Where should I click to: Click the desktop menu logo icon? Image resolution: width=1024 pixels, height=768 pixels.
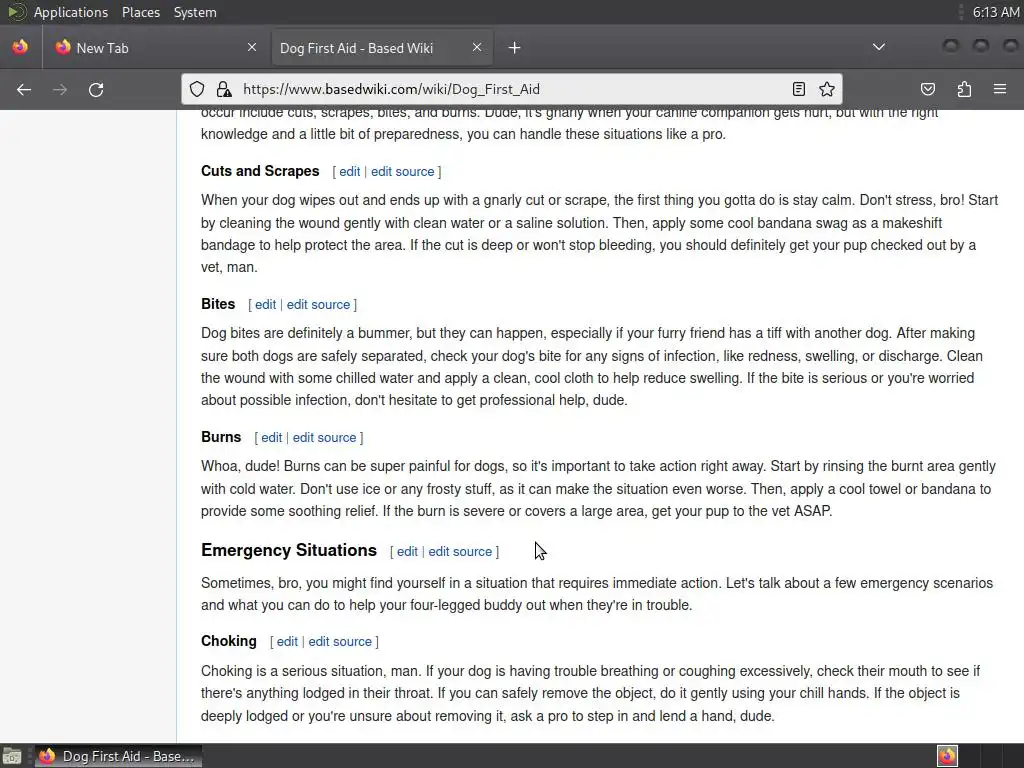(x=16, y=12)
